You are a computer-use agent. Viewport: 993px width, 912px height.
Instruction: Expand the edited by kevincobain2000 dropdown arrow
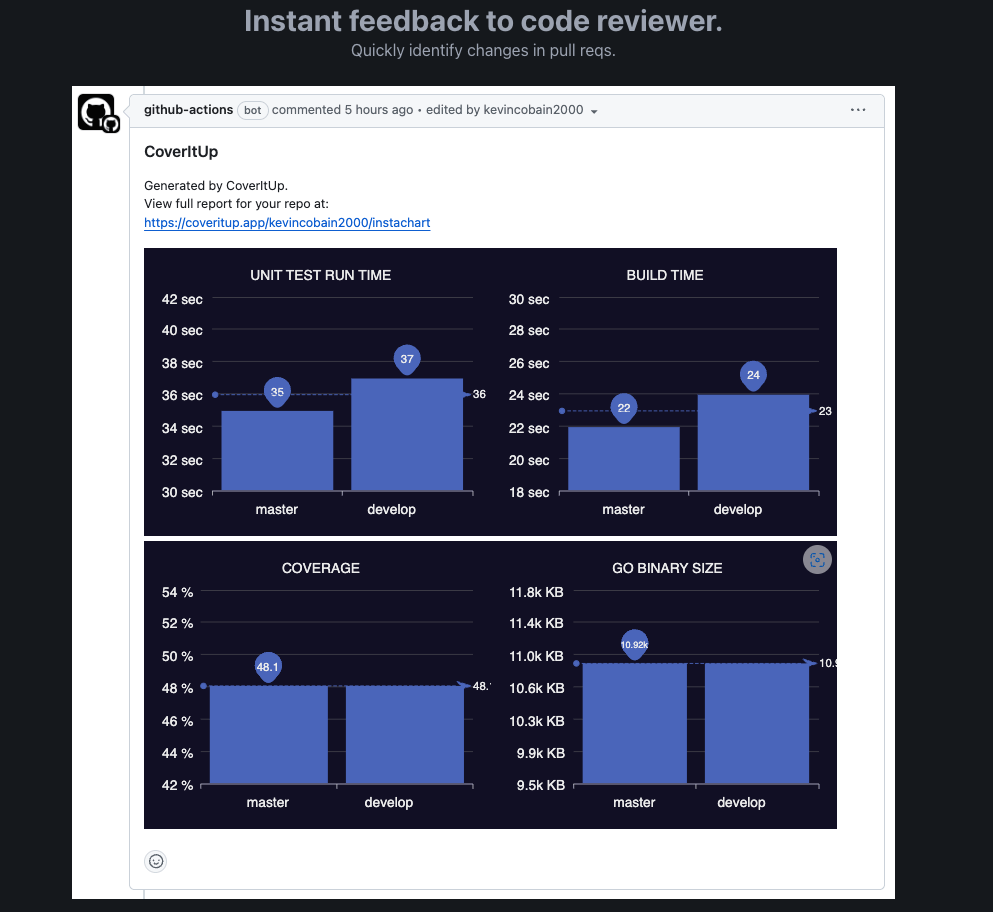click(x=594, y=111)
